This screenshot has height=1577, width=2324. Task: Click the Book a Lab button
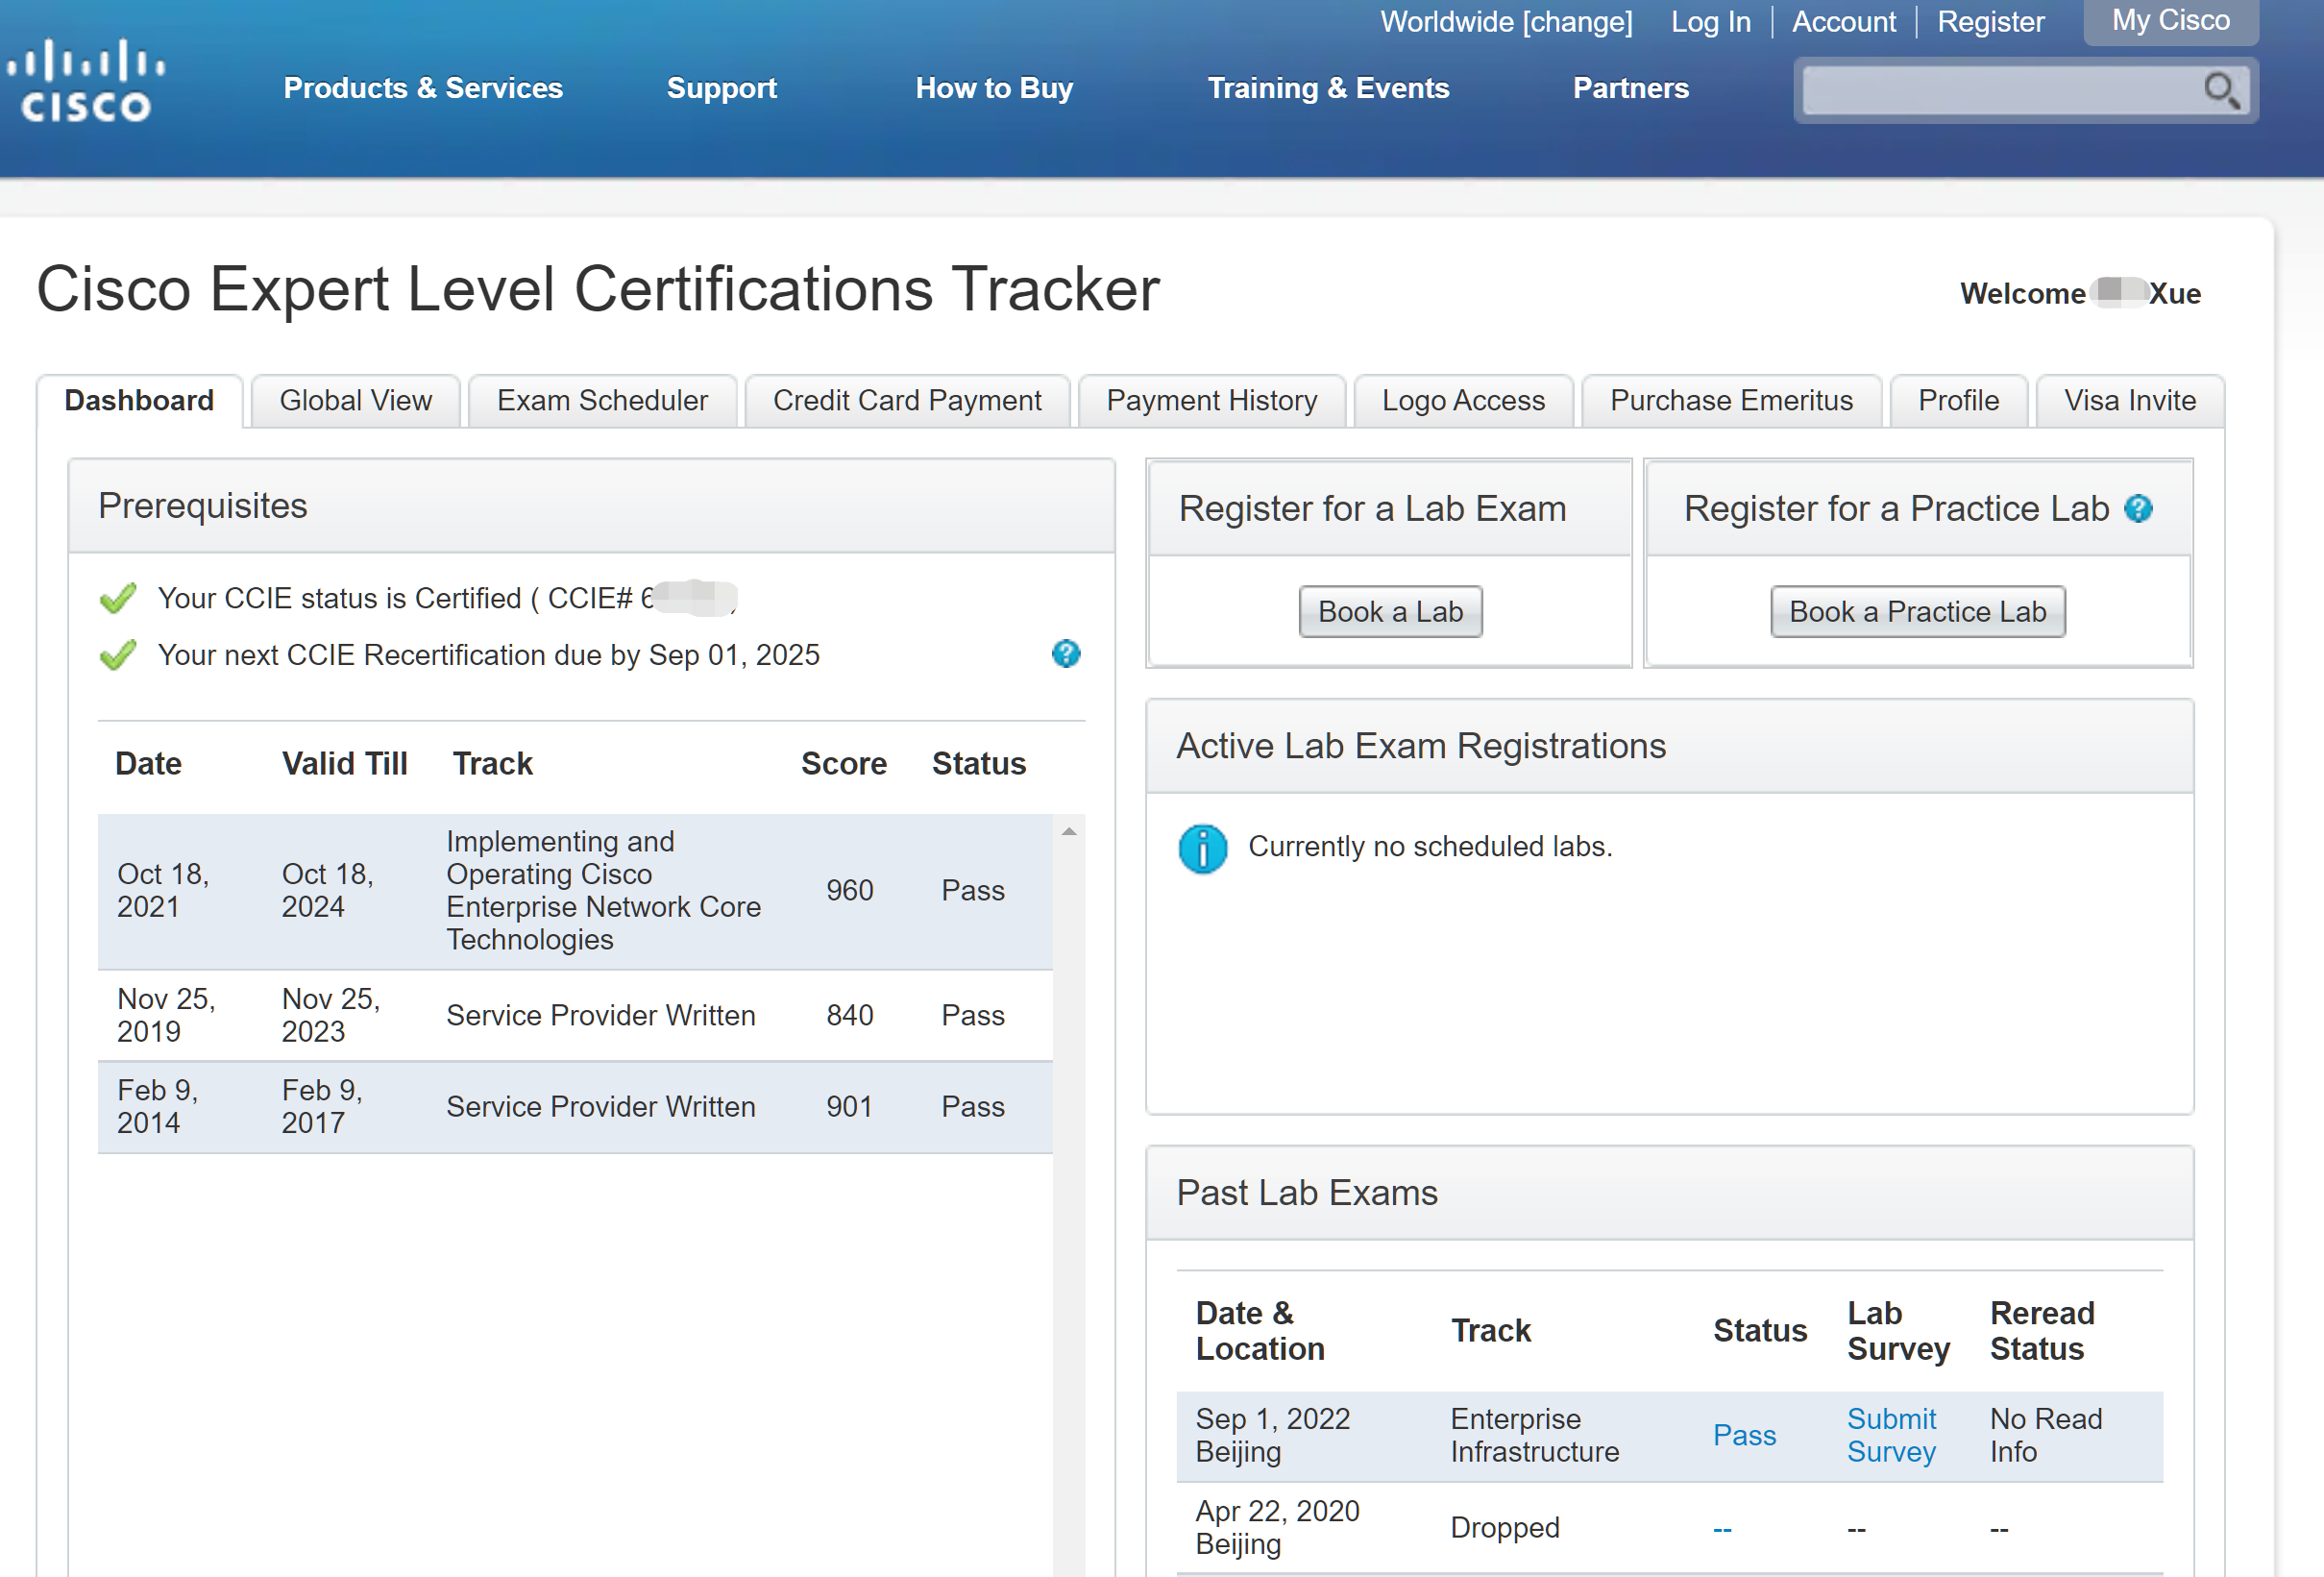[1390, 611]
